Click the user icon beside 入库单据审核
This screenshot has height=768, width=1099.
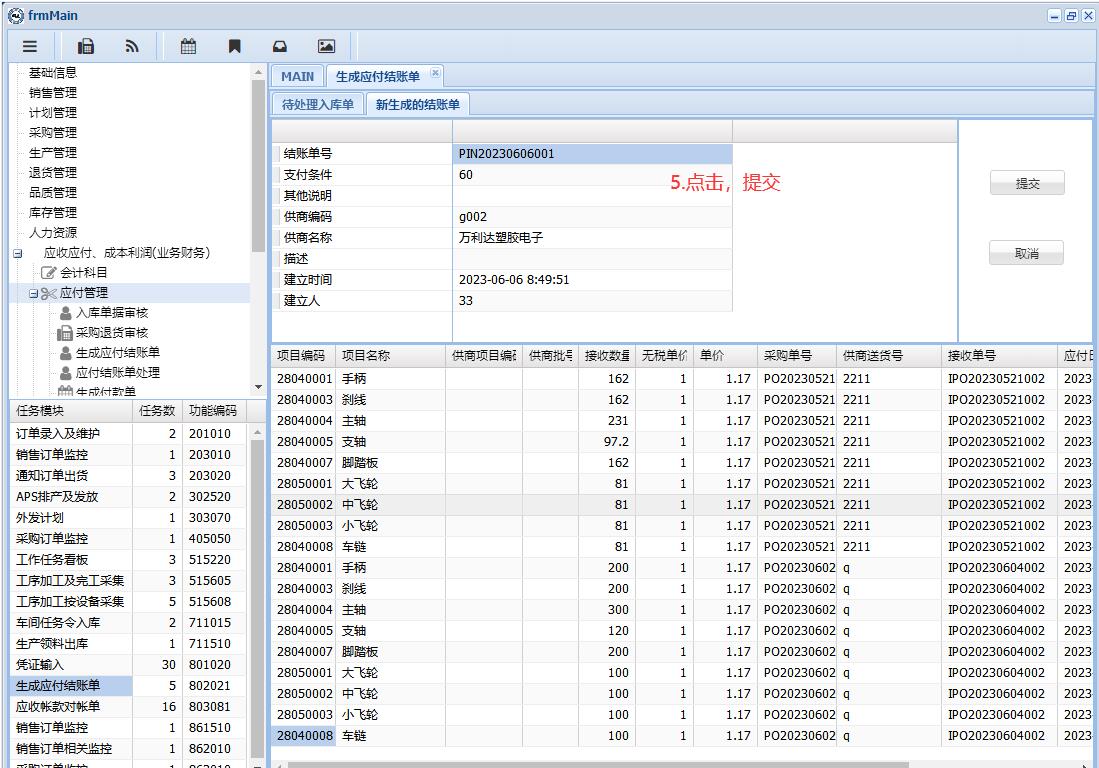coord(65,313)
